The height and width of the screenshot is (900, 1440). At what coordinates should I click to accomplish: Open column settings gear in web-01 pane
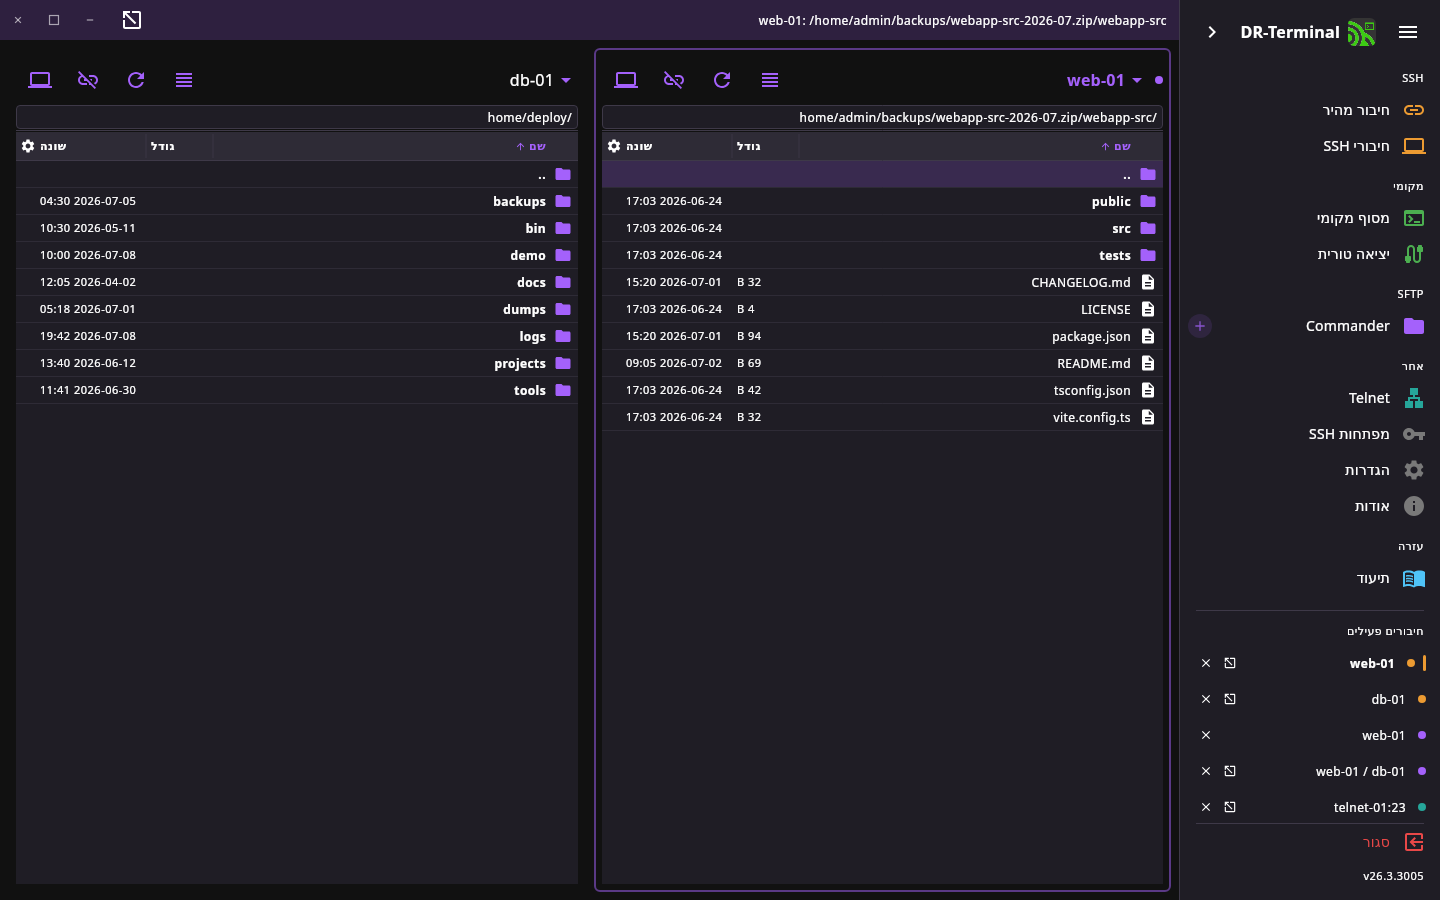click(614, 146)
